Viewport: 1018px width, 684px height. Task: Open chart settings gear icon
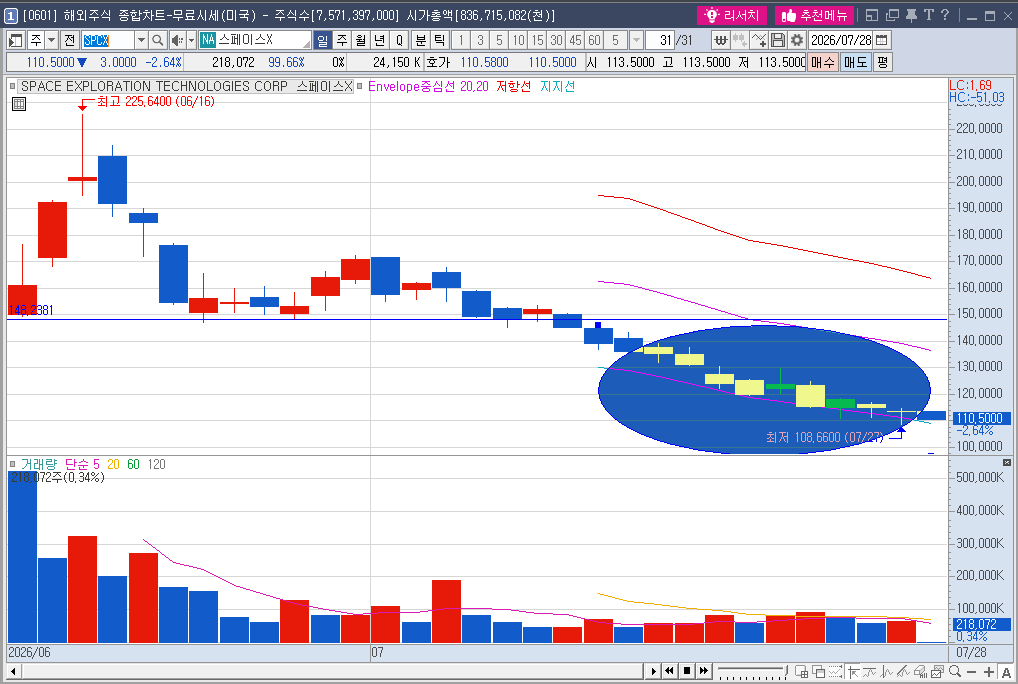tap(797, 40)
